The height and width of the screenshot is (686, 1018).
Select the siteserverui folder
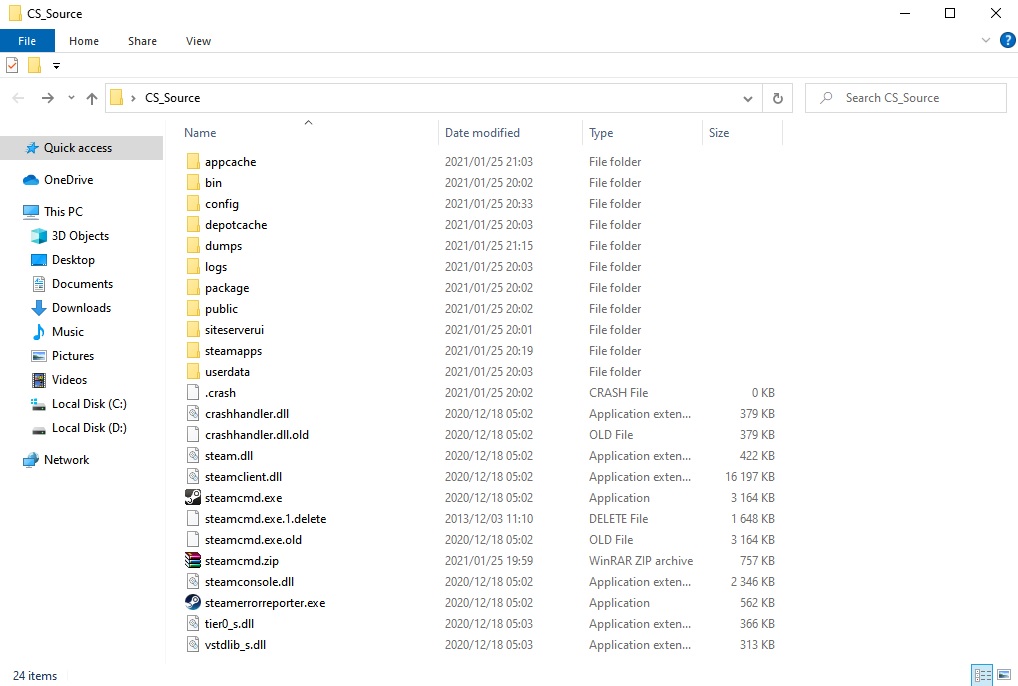point(234,330)
